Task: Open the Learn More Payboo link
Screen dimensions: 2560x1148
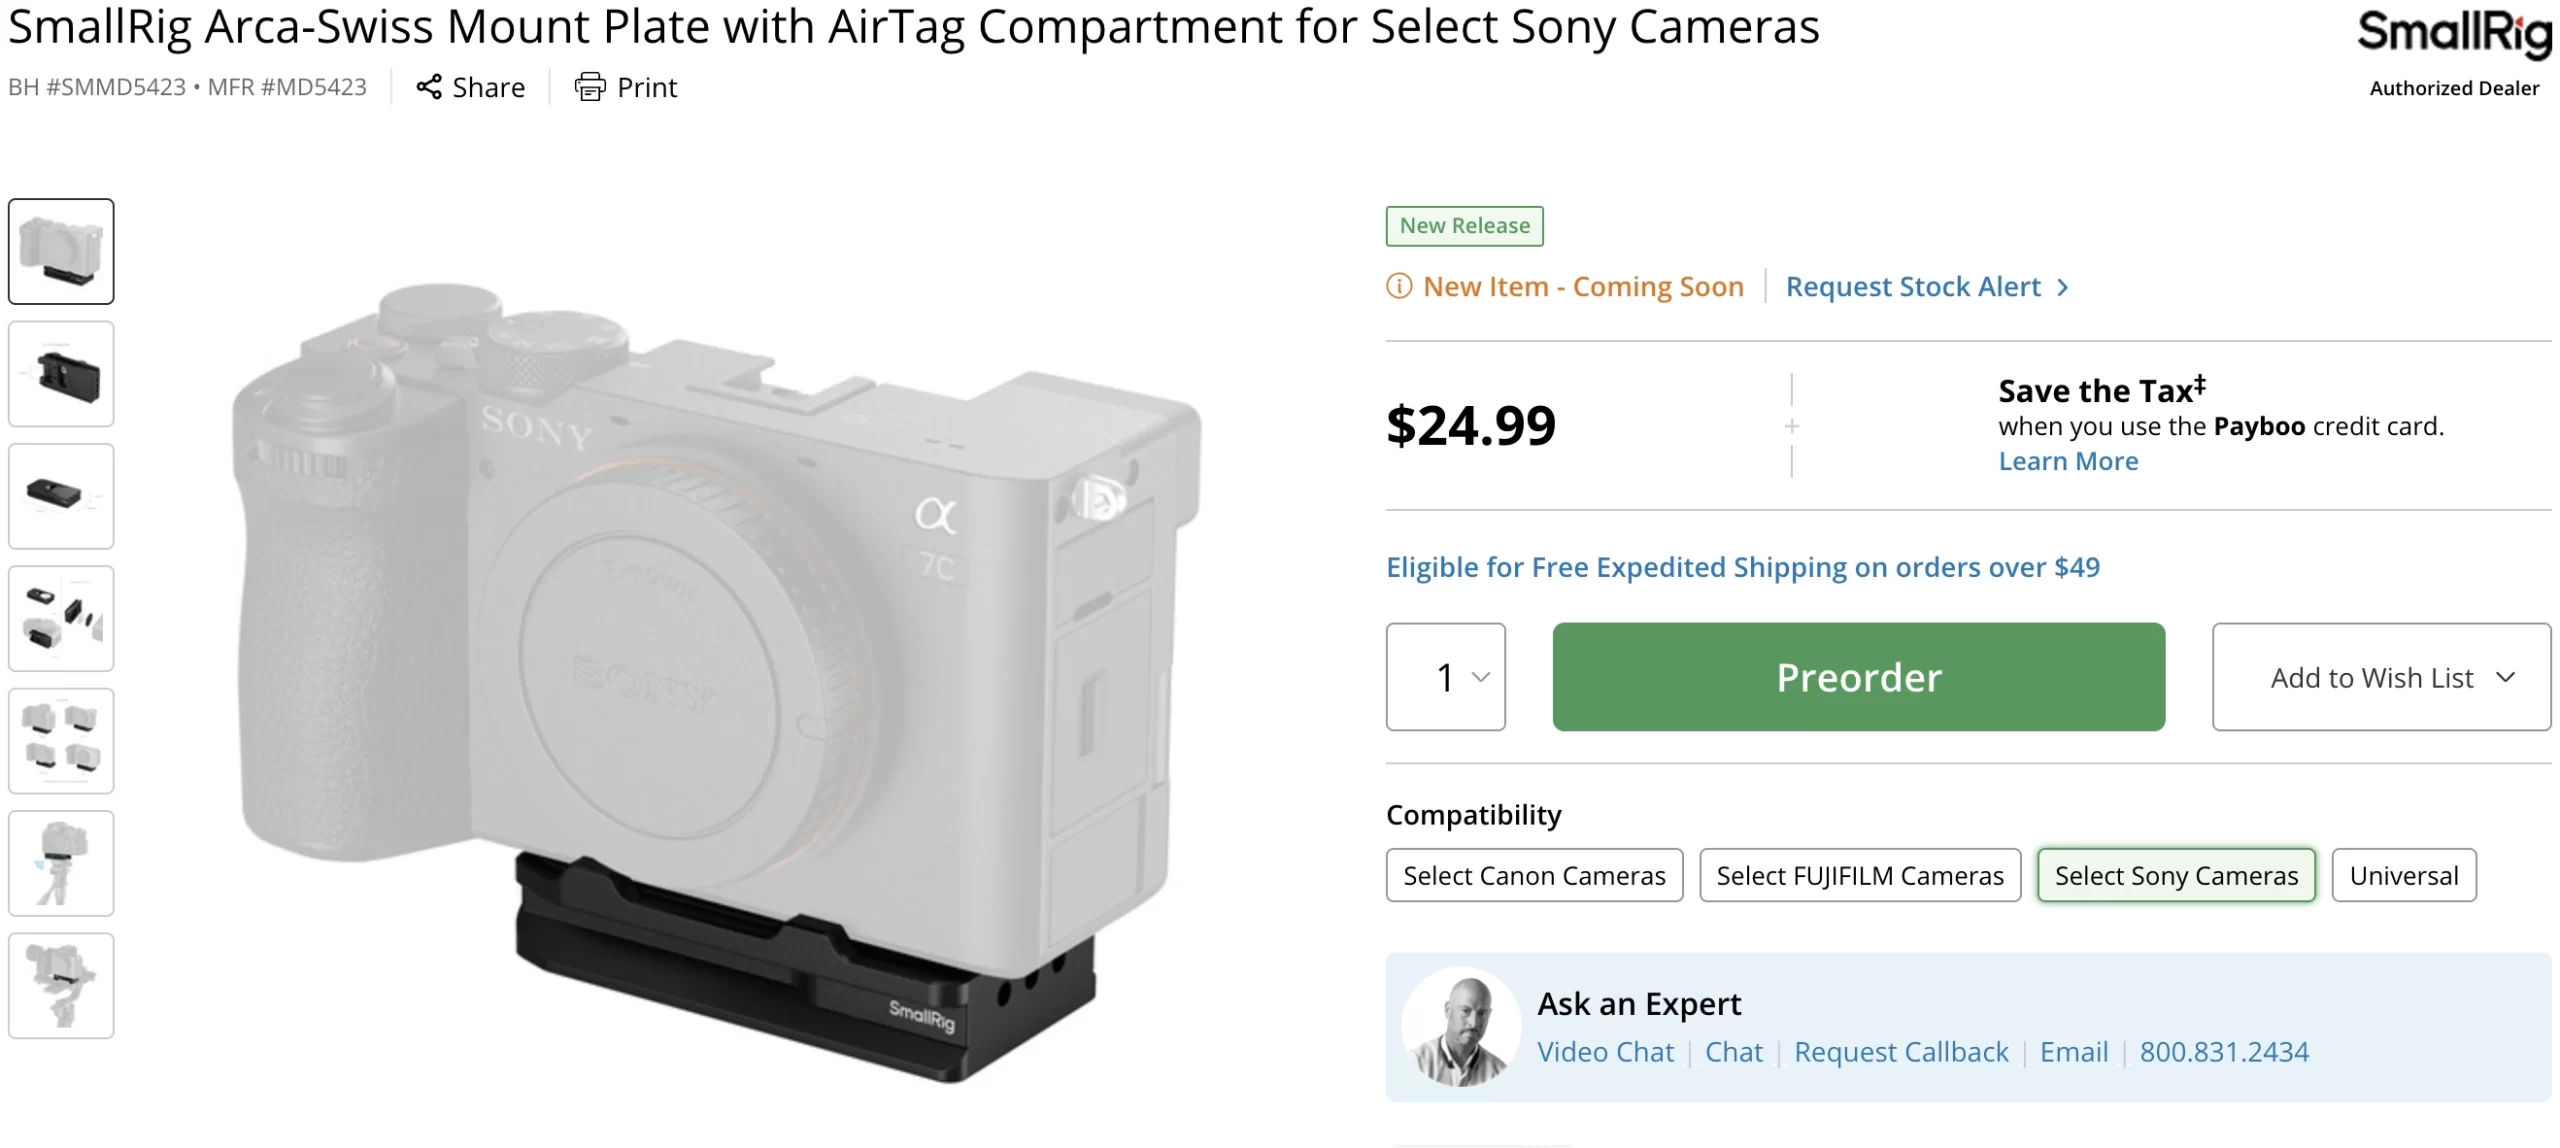Action: click(x=2068, y=461)
